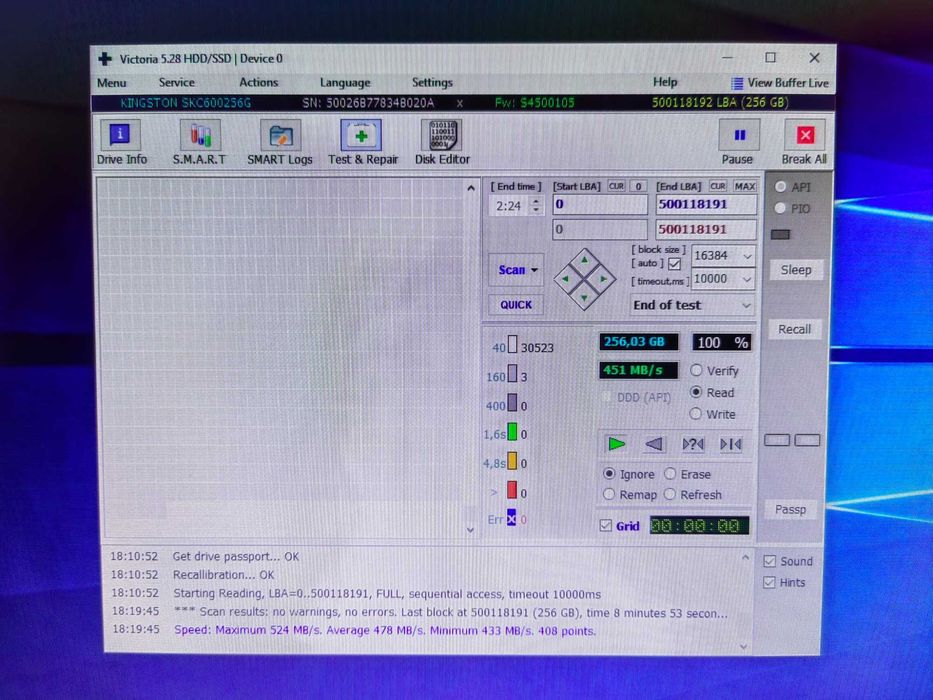Click the 0 button next to Start LBA
This screenshot has height=700, width=933.
(x=638, y=186)
